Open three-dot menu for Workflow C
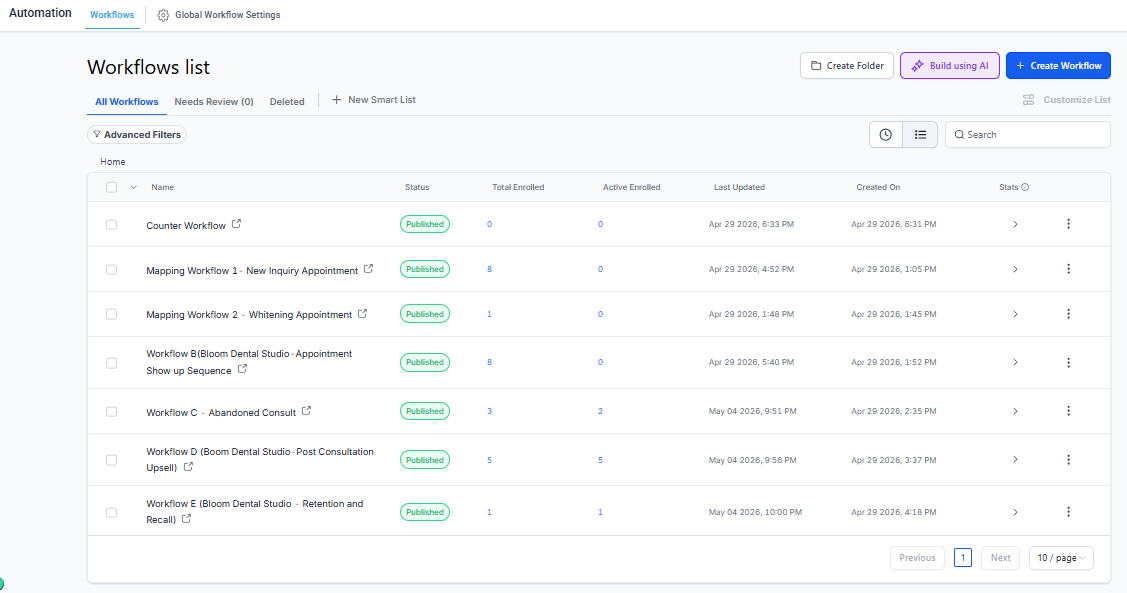Viewport: 1127px width, 593px height. [1068, 411]
